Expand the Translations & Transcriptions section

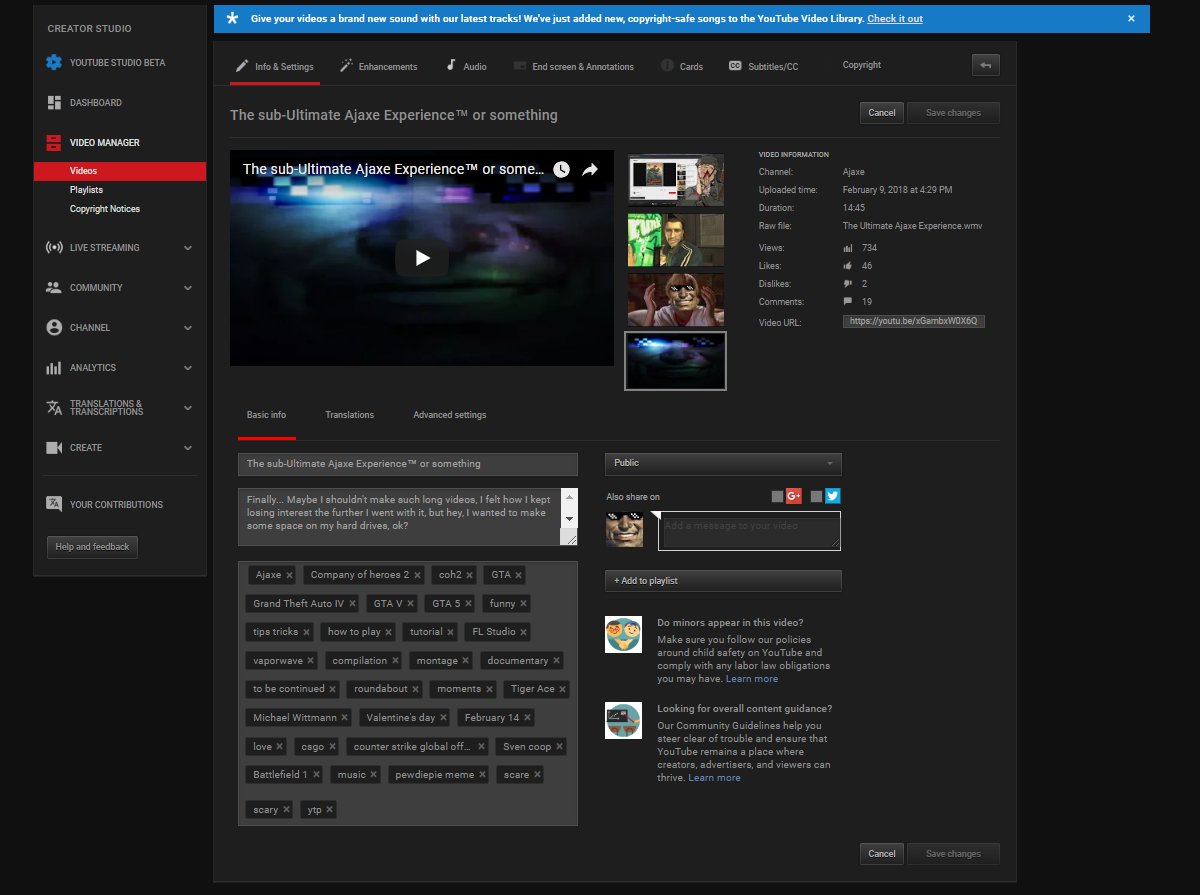pyautogui.click(x=188, y=408)
